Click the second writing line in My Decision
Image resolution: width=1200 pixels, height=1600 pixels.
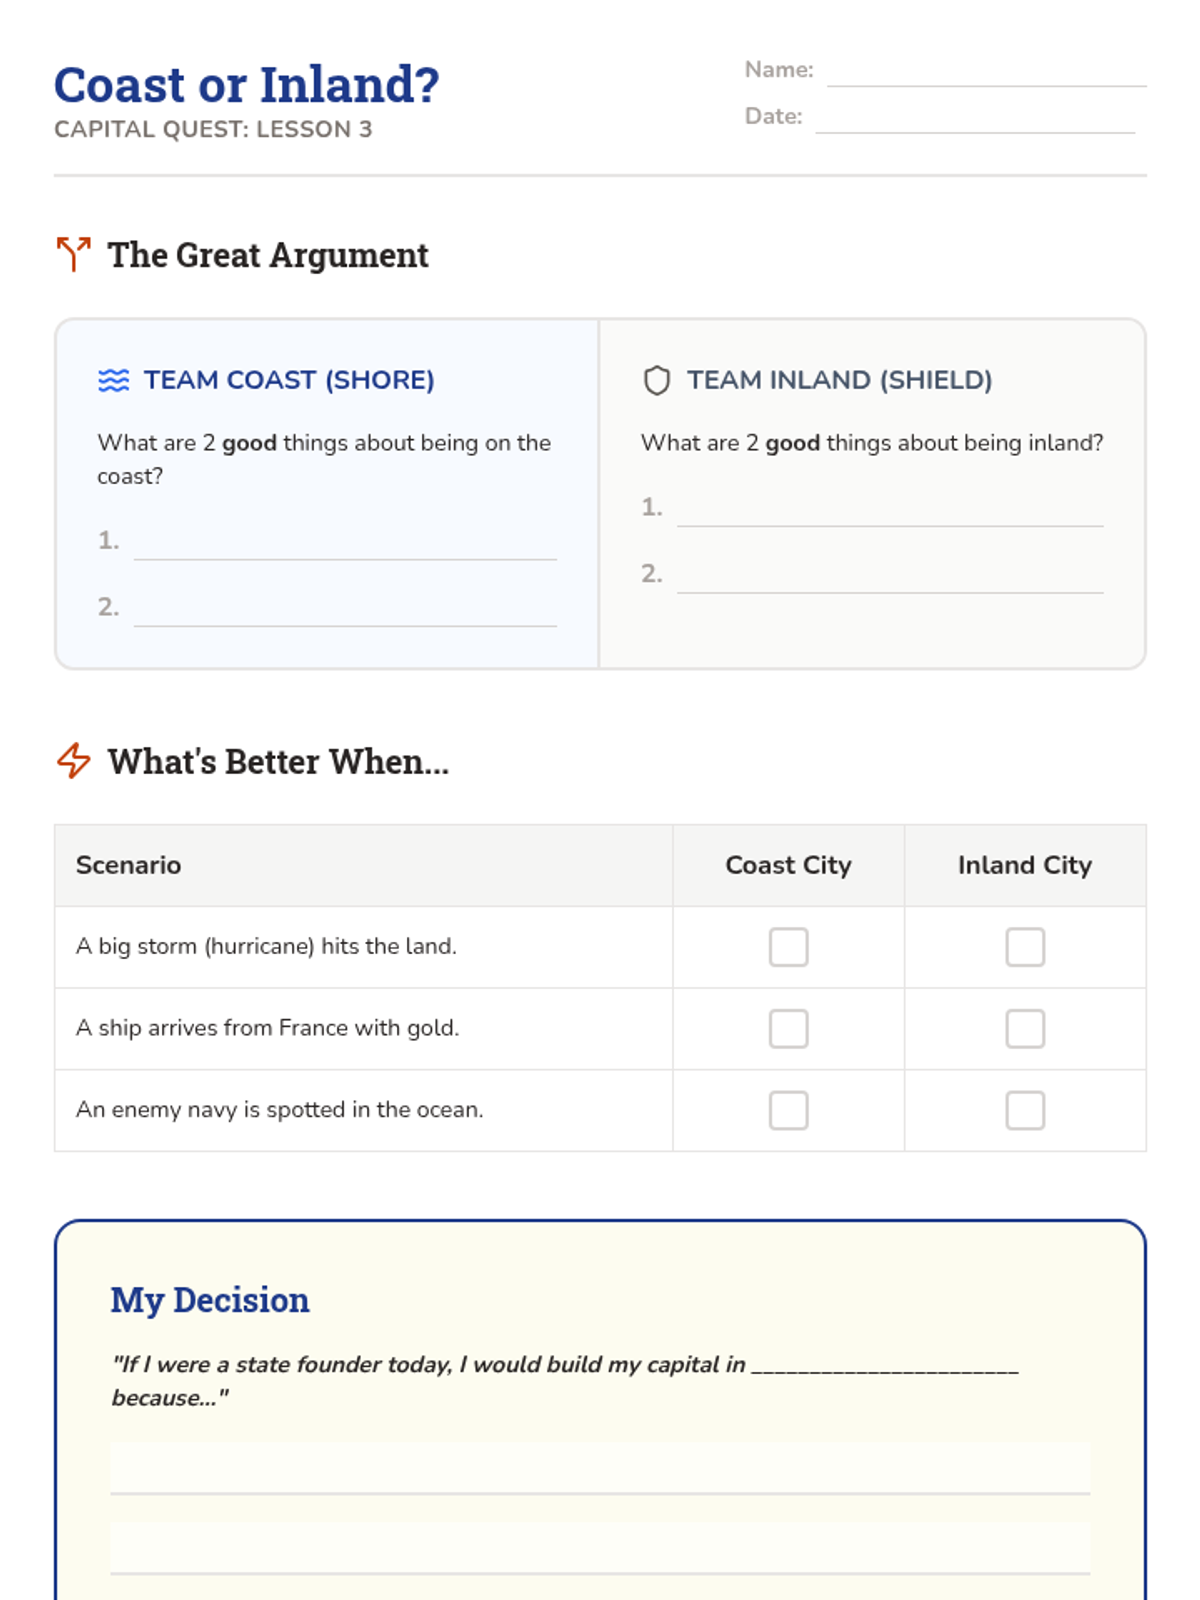point(600,1548)
